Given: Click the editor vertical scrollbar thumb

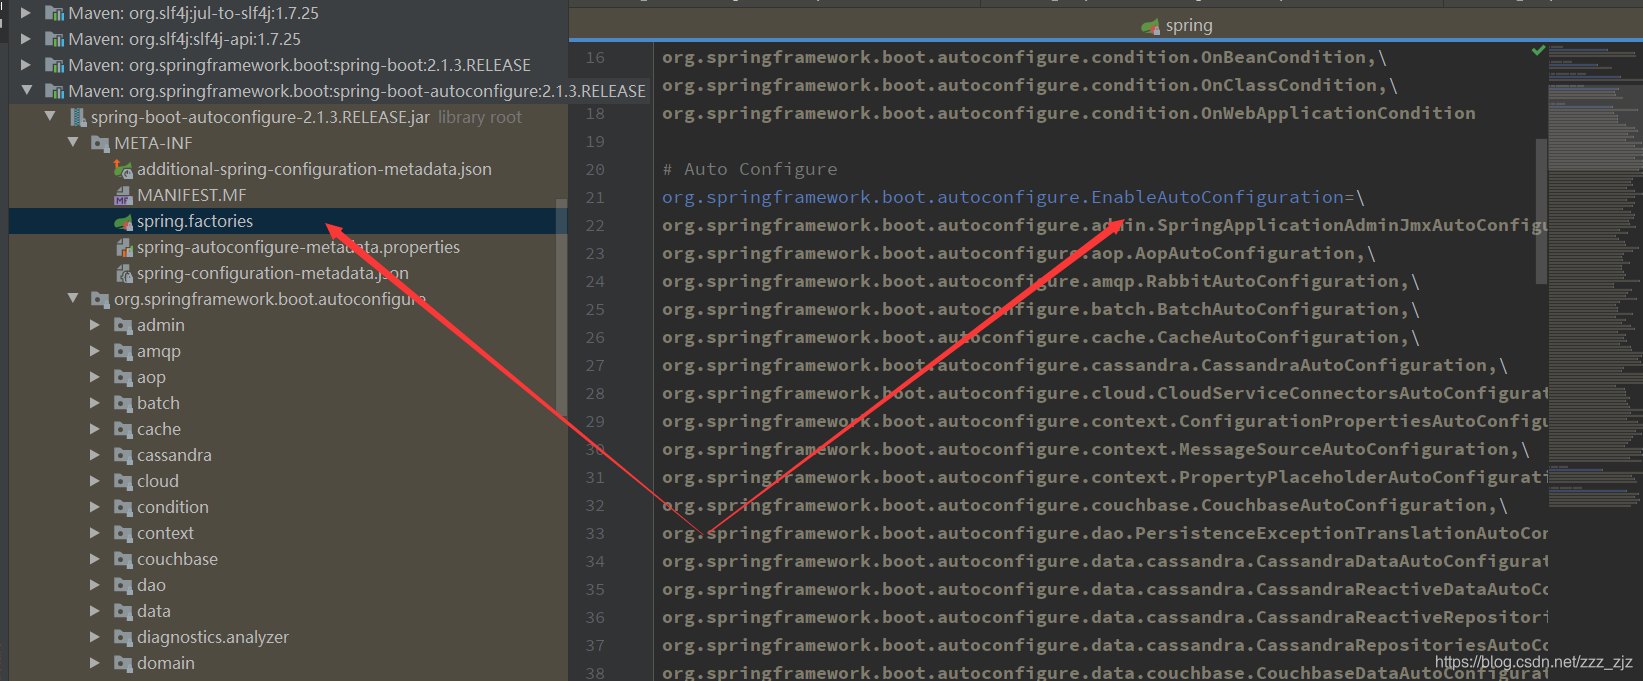Looking at the screenshot, I should (1541, 210).
